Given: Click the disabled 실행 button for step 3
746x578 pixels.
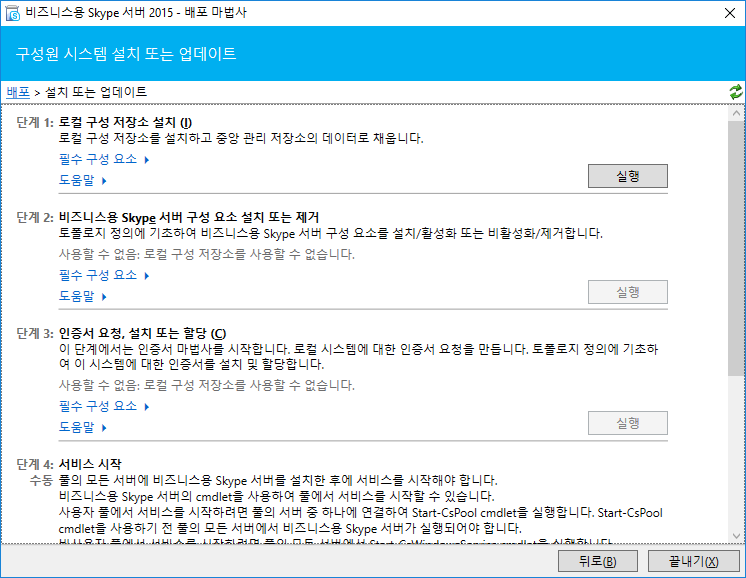Looking at the screenshot, I should pos(628,423).
